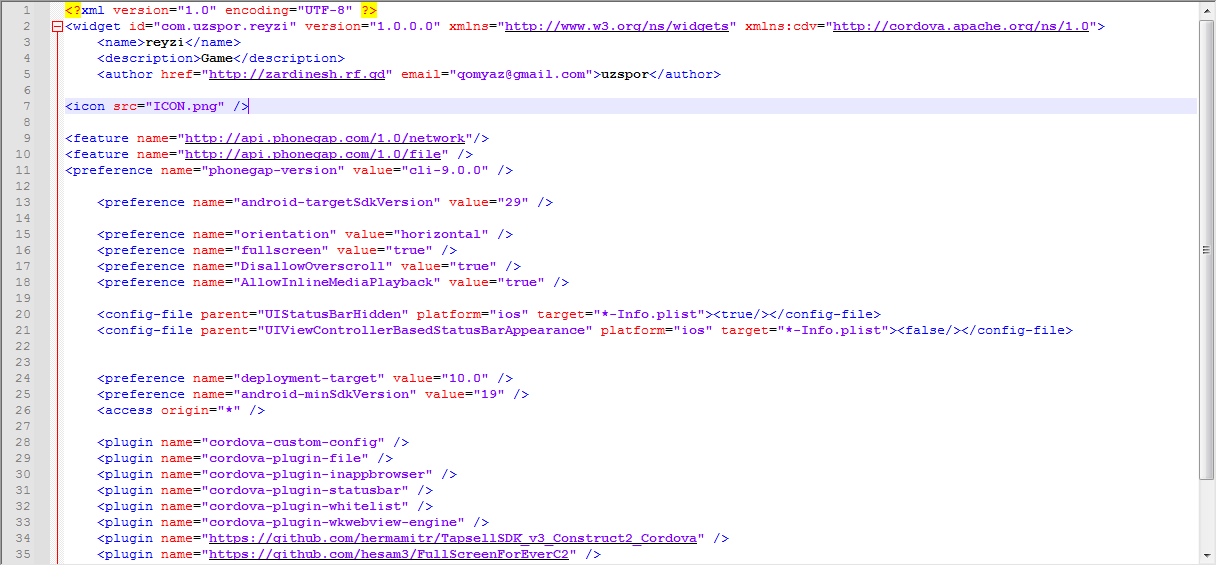Collapse the widget element fold marker
Viewport: 1217px width, 566px height.
point(56,27)
